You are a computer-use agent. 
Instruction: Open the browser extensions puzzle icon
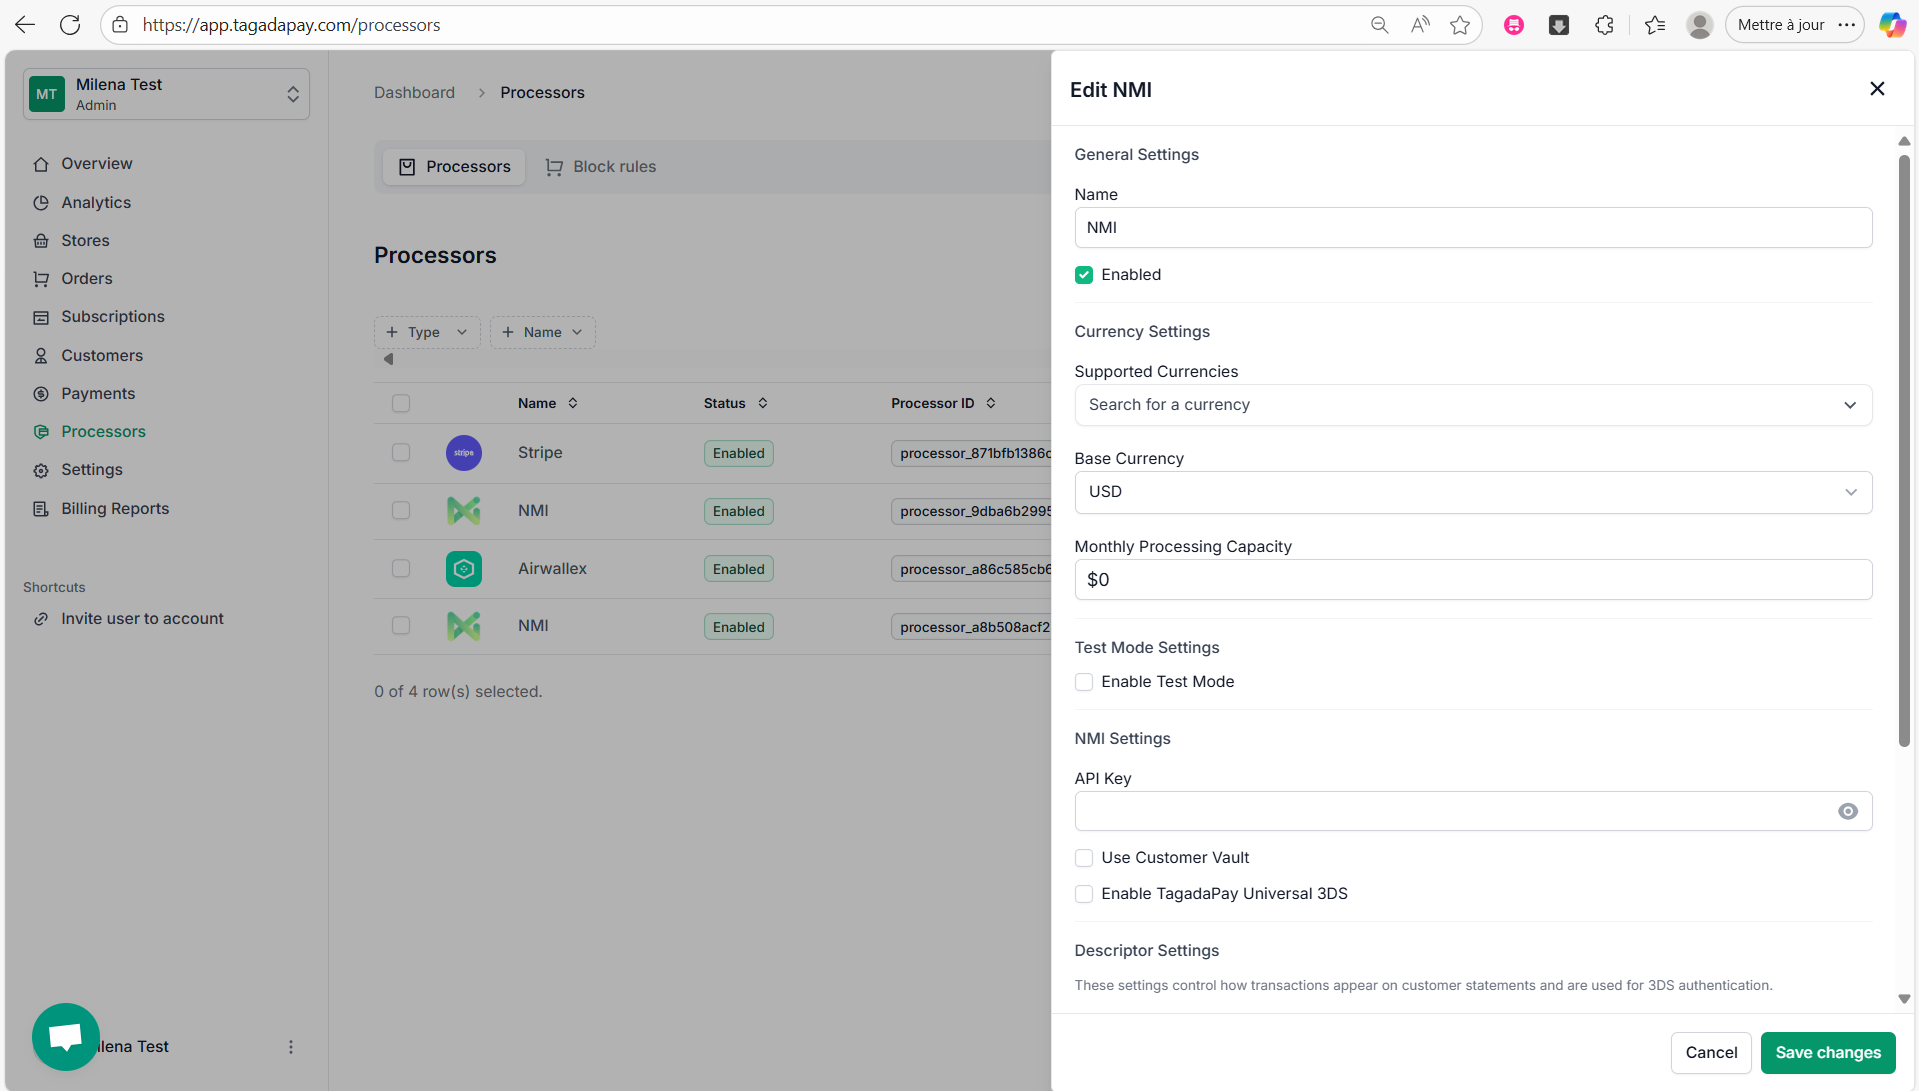tap(1604, 25)
